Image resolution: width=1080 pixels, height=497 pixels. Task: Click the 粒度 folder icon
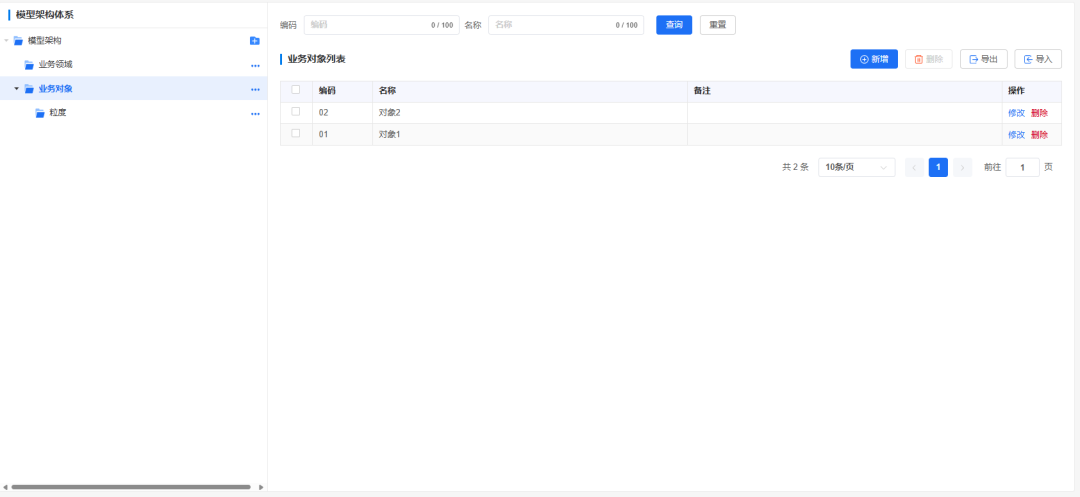point(40,113)
